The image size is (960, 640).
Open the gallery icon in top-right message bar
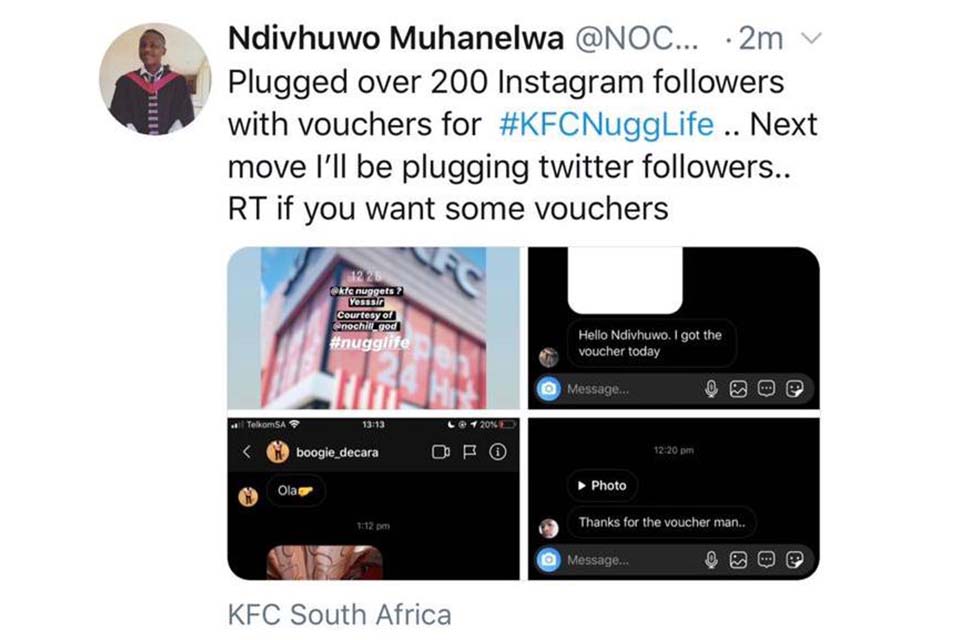738,389
